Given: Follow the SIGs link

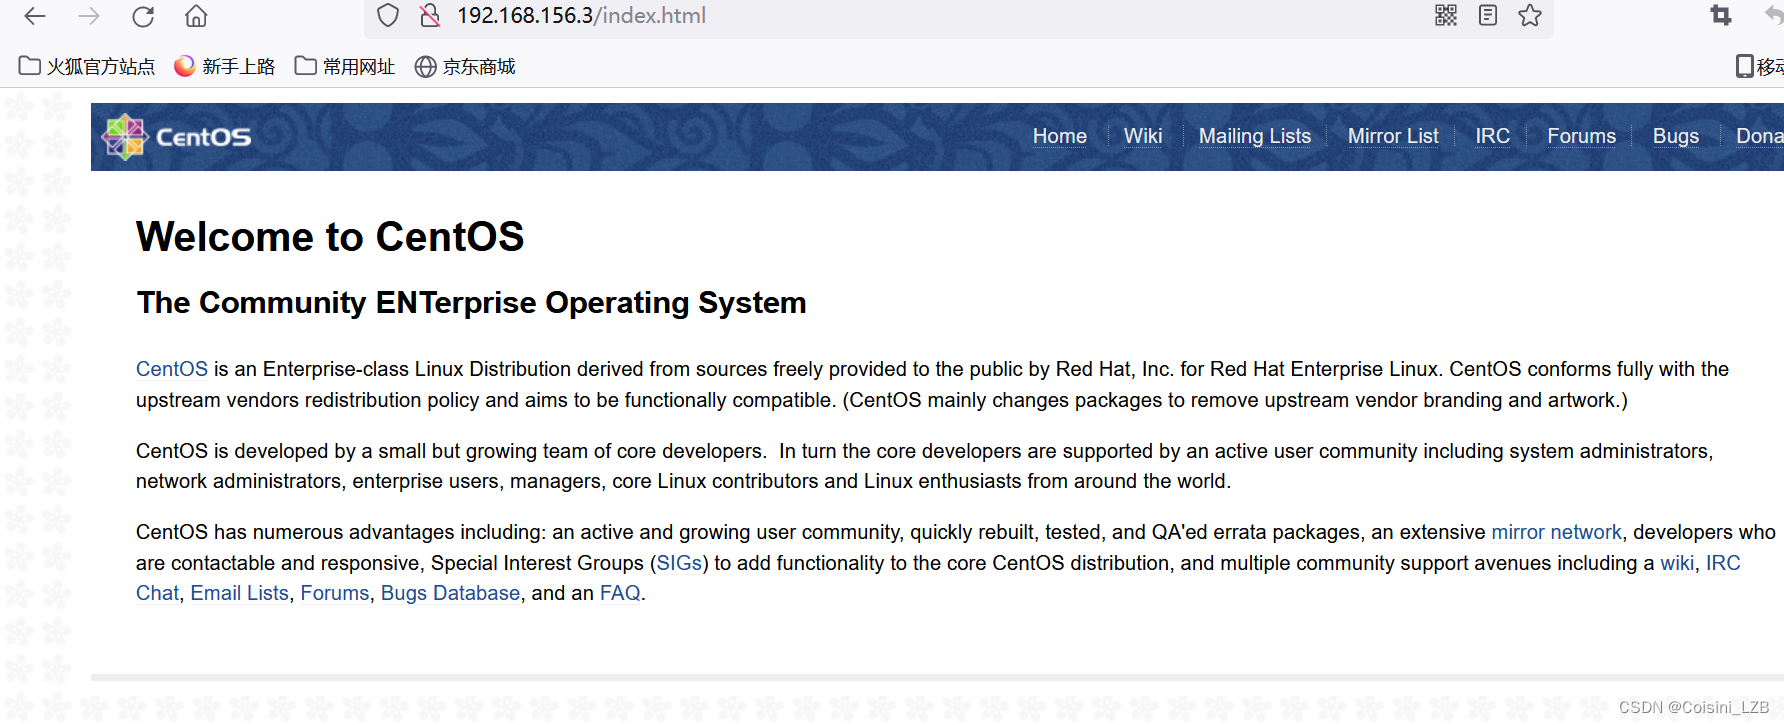Looking at the screenshot, I should (x=679, y=563).
